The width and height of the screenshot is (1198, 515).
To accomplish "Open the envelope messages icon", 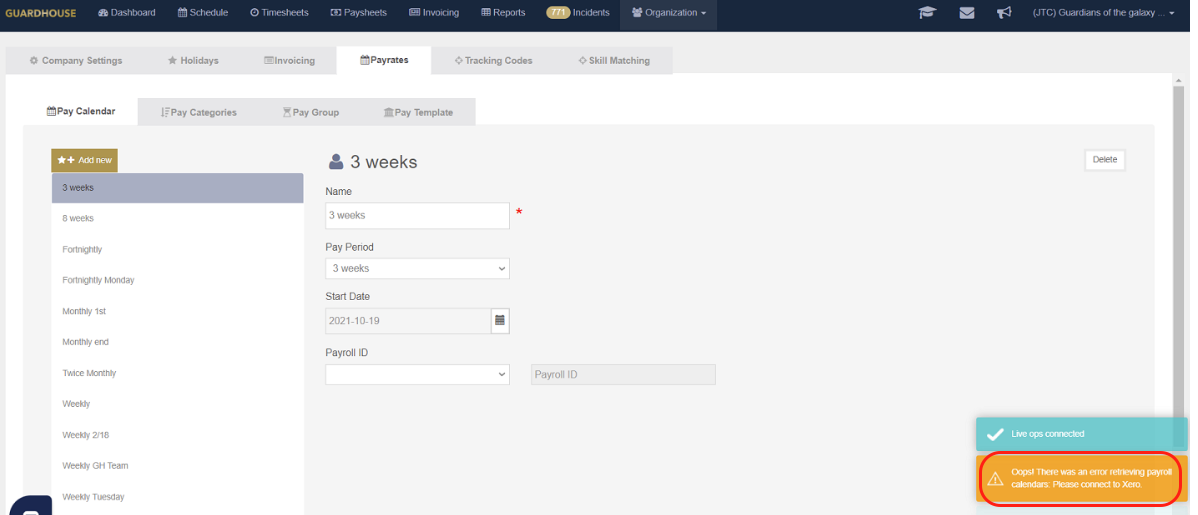I will (x=967, y=13).
